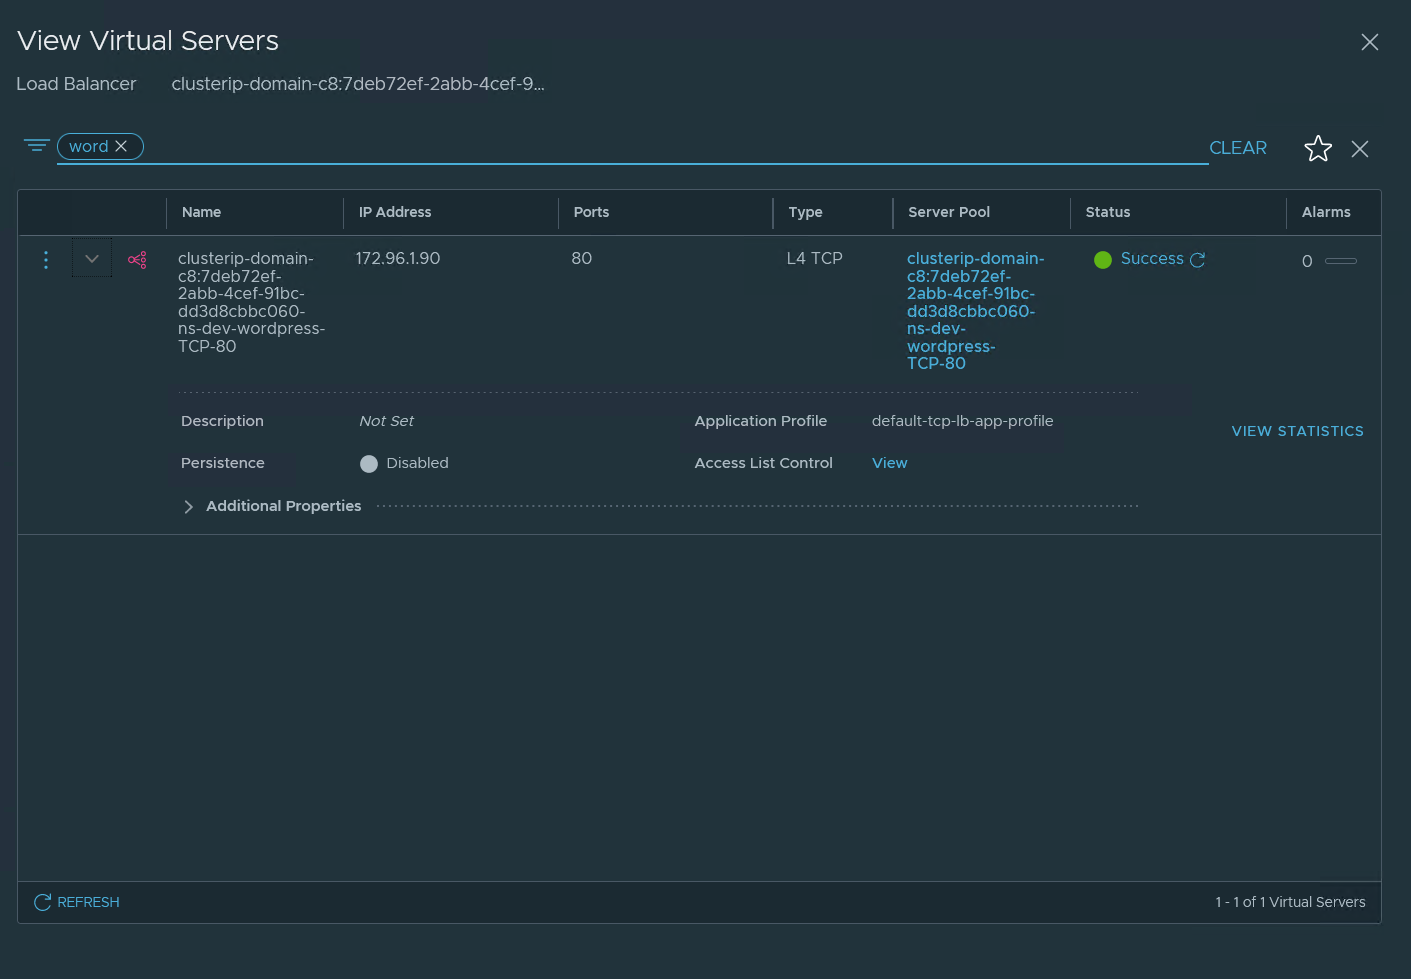Click the filter lines icon
1411x979 pixels.
(36, 146)
